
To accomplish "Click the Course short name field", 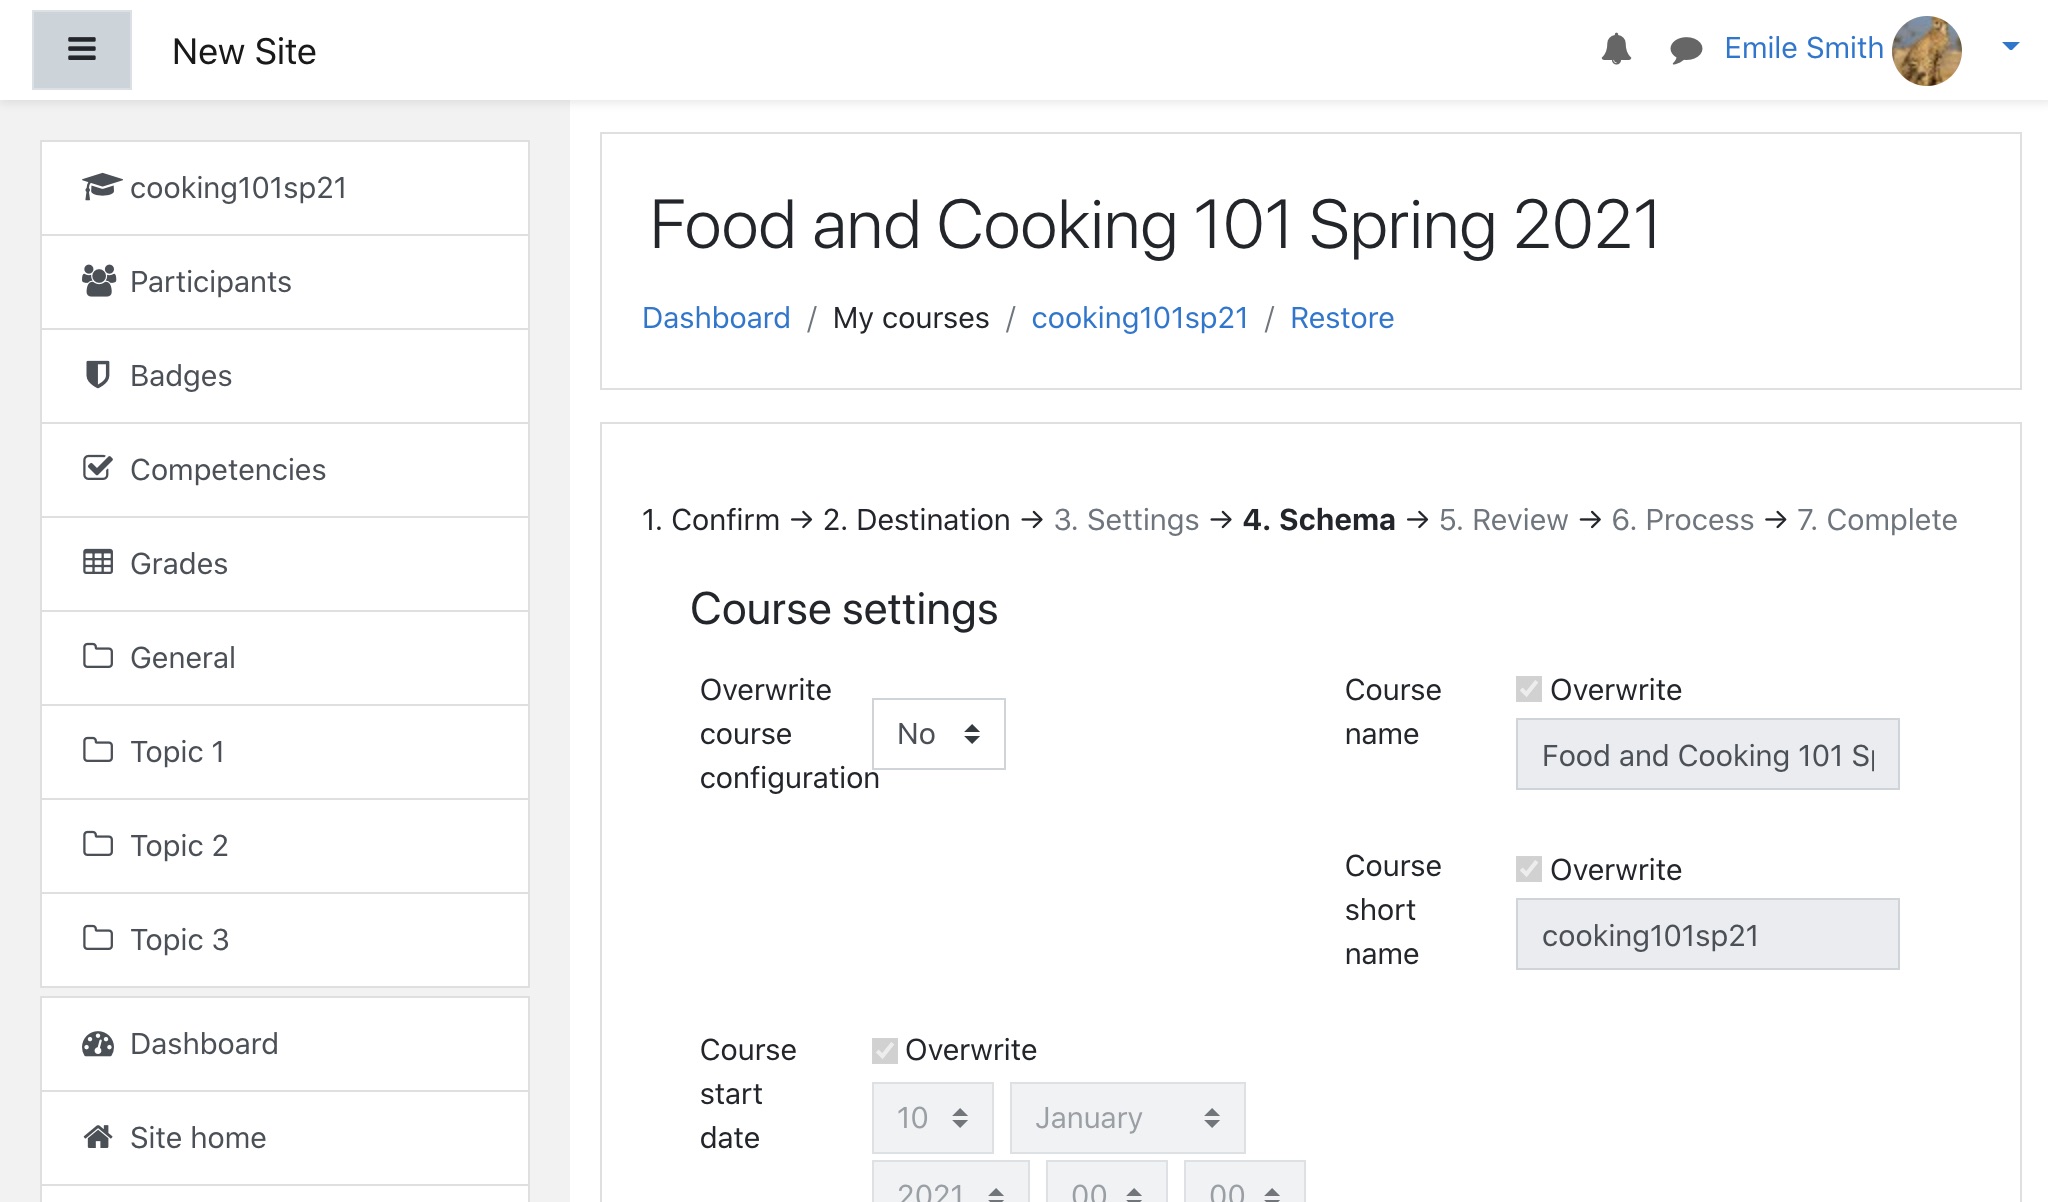I will 1707,934.
